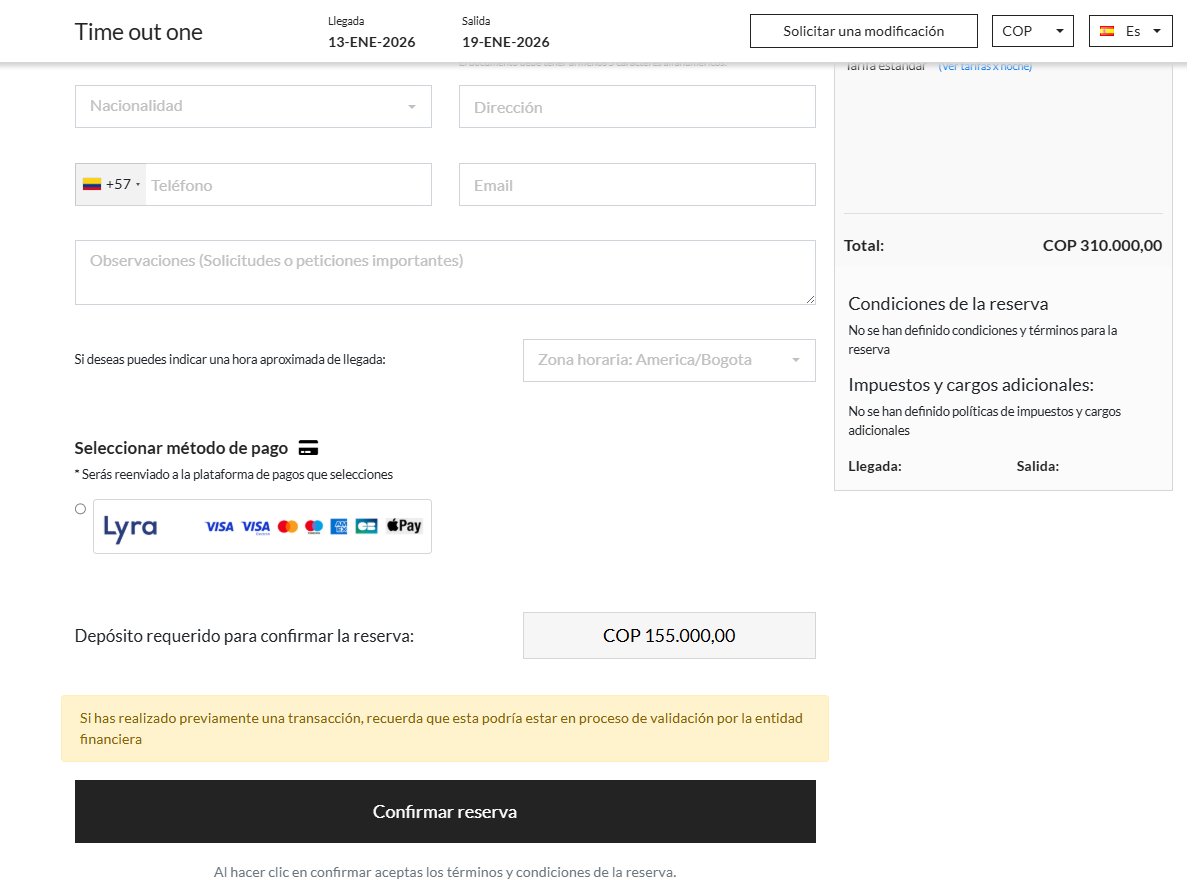This screenshot has height=893, width=1187.
Task: Expand the Zona horaria America/Bogota dropdown
Action: click(x=669, y=360)
